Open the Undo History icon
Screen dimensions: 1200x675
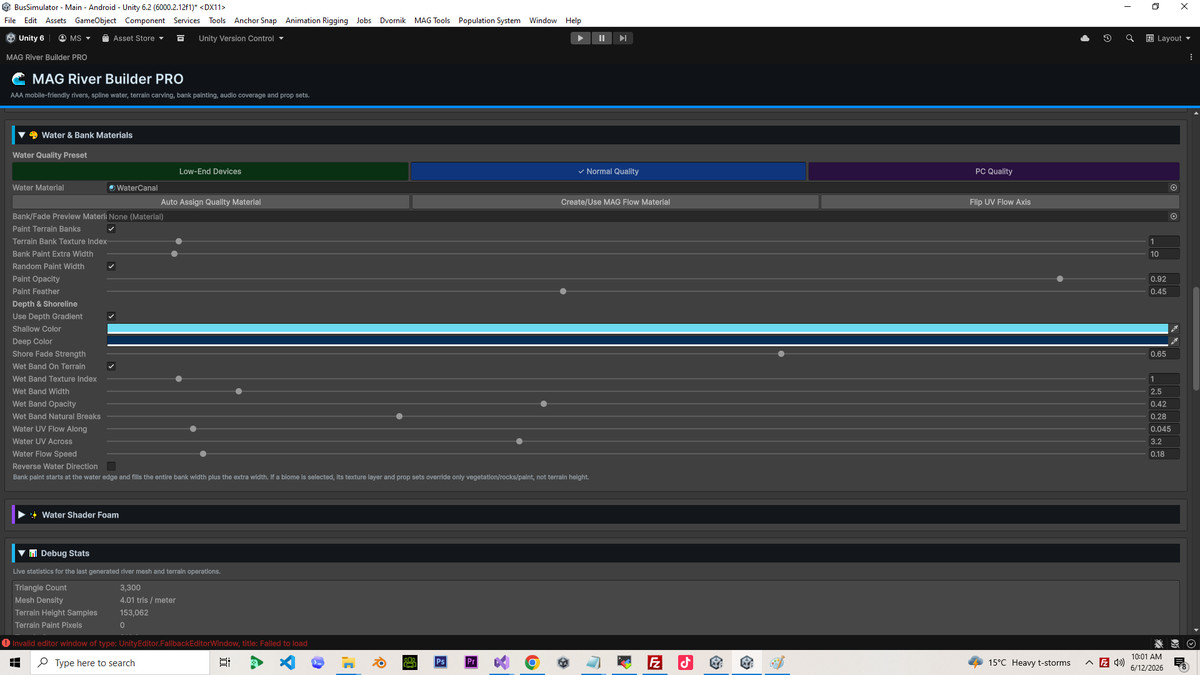tap(1107, 38)
